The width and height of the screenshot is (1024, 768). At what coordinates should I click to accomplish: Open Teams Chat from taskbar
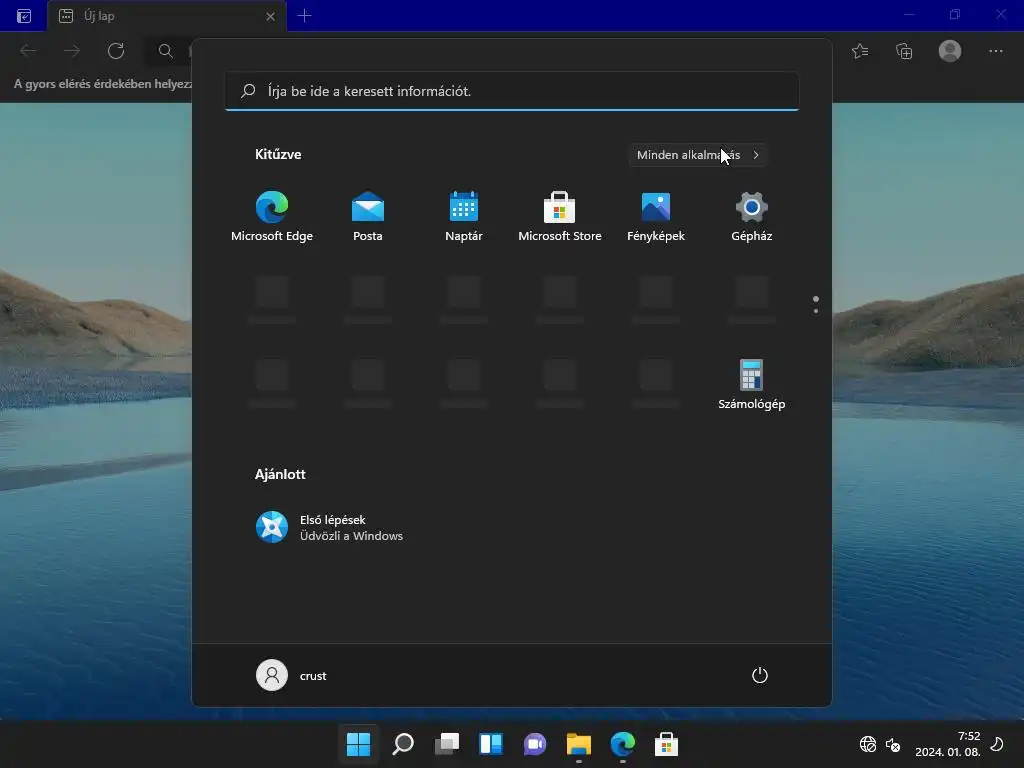(535, 744)
